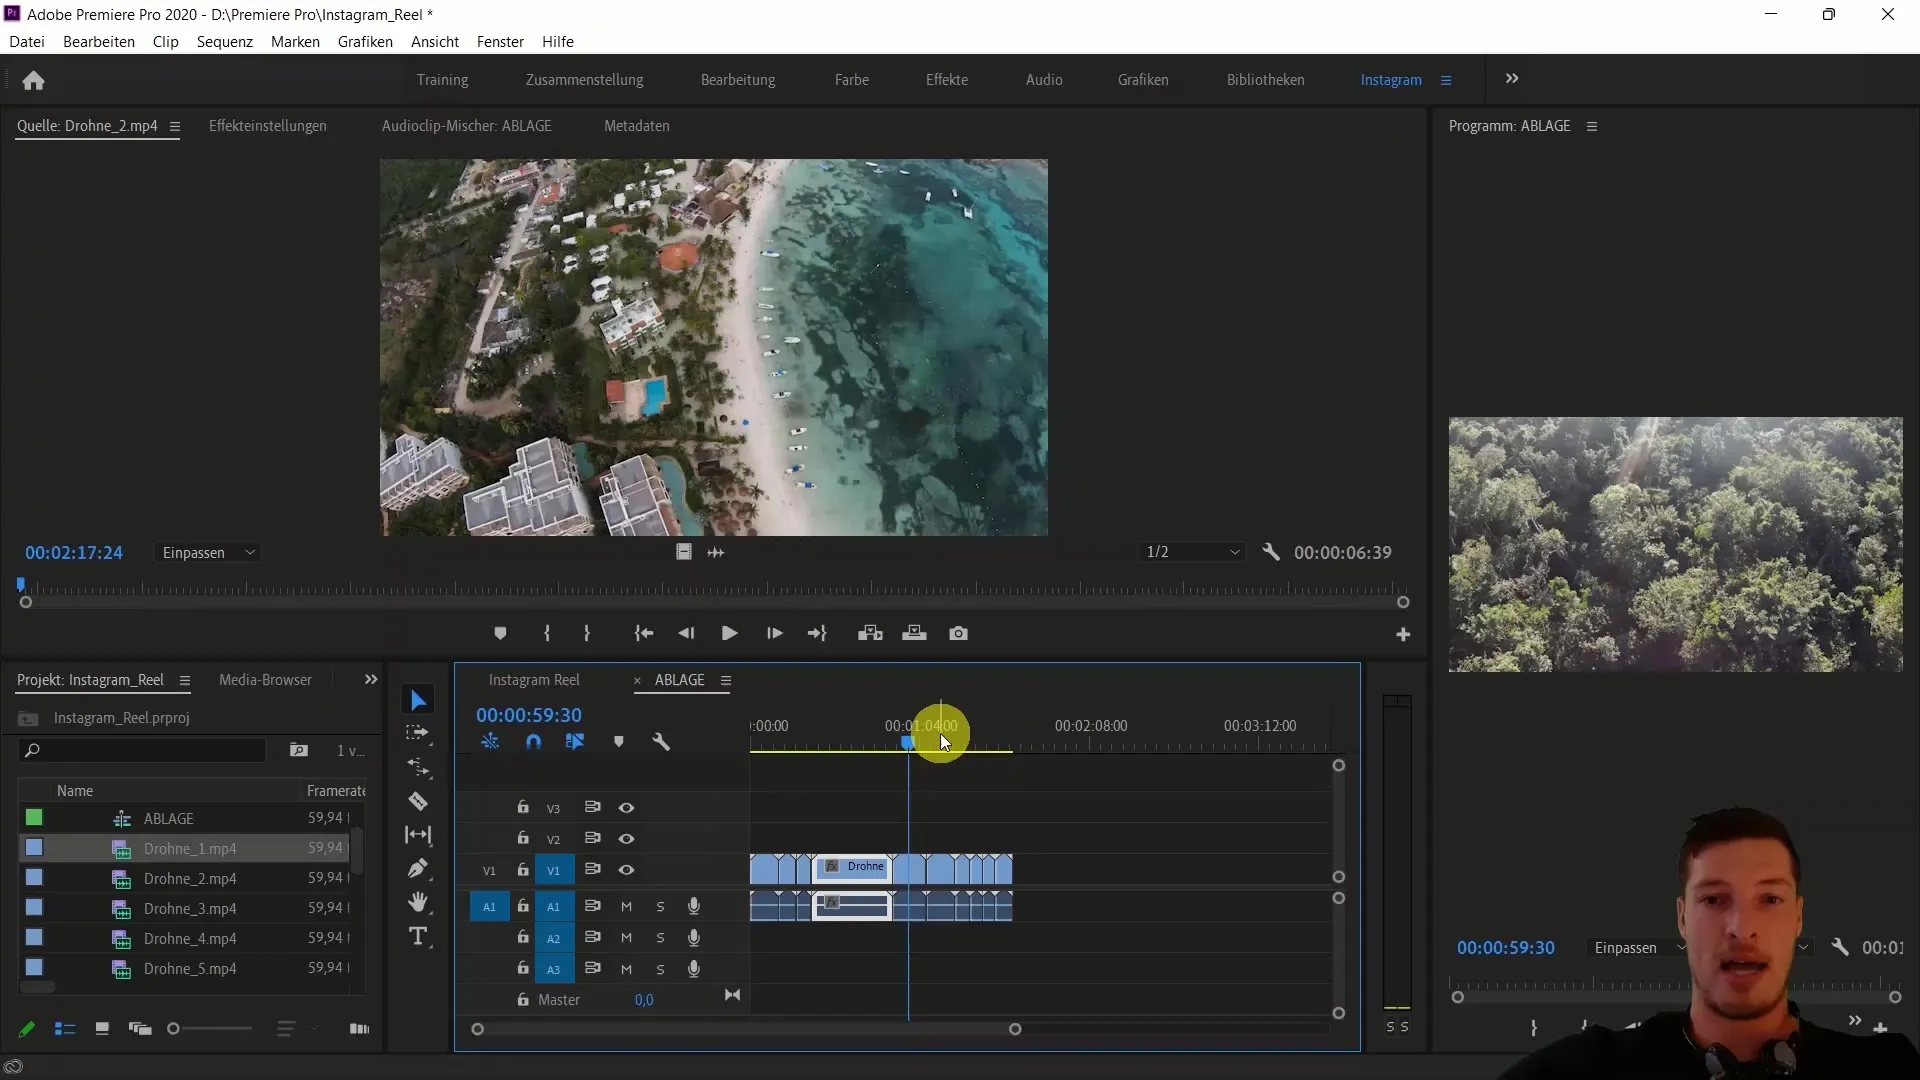Viewport: 1920px width, 1080px height.
Task: Play the Source monitor clip
Action: coord(729,633)
